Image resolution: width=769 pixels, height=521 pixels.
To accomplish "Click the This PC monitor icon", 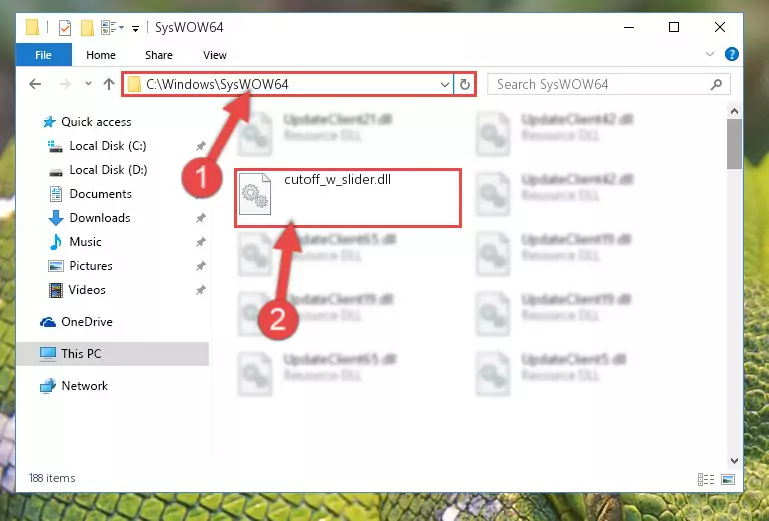I will (48, 354).
